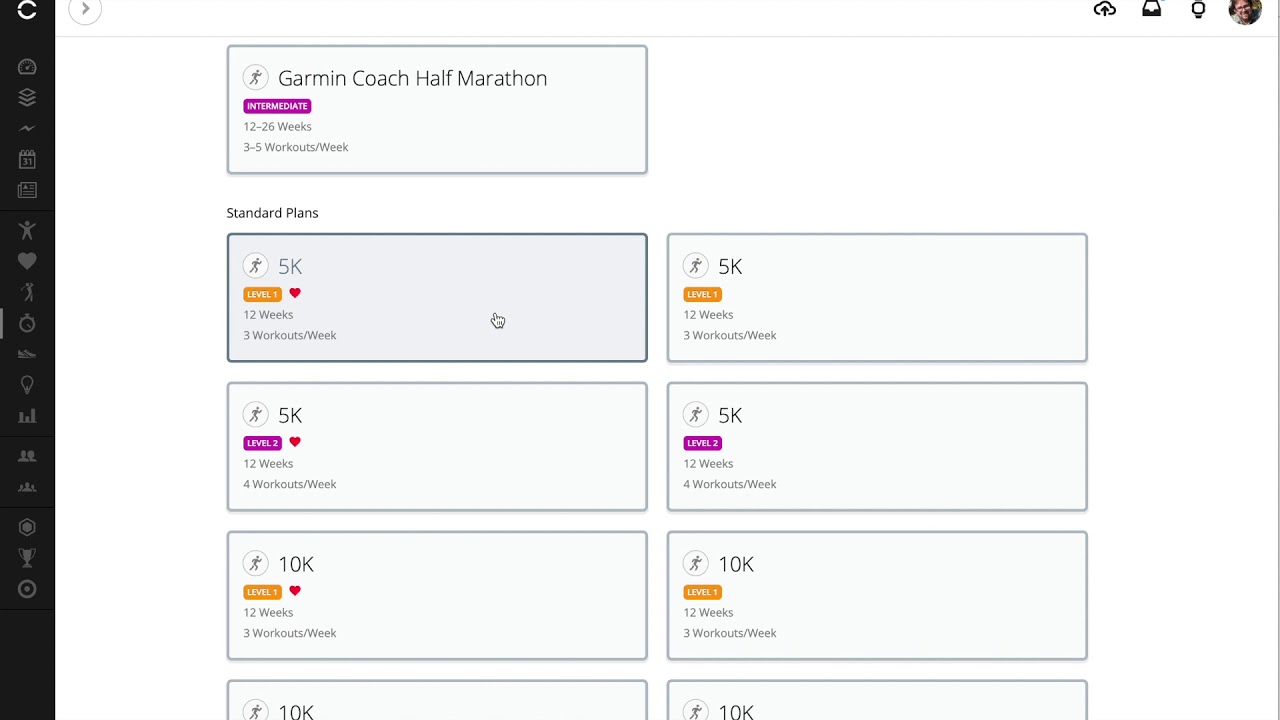Click red heart icon on 5K Level 1 card
1280x720 pixels.
295,293
